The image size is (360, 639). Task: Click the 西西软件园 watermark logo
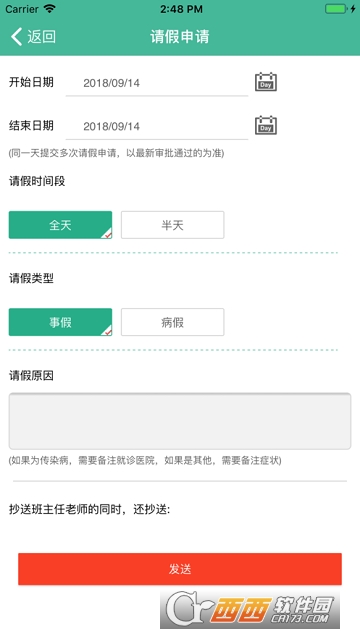tap(250, 609)
